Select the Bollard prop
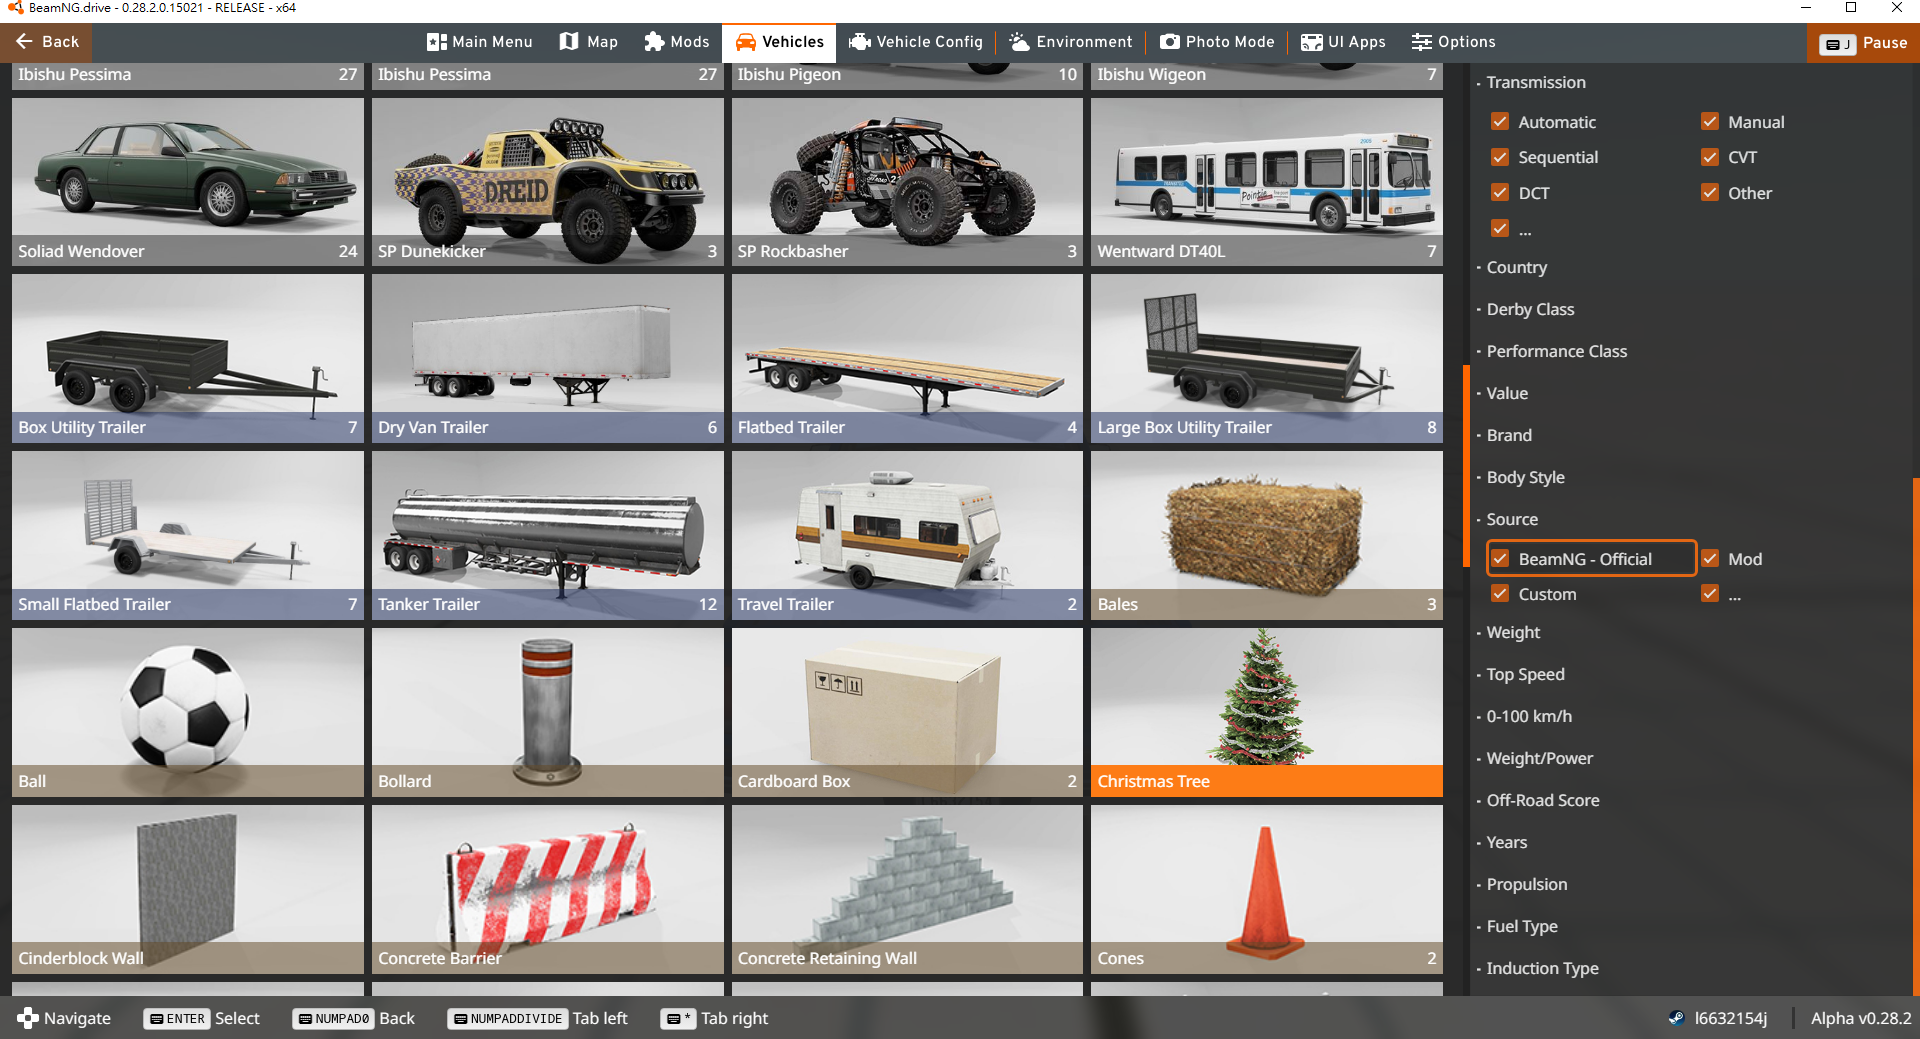This screenshot has width=1920, height=1039. coord(548,712)
